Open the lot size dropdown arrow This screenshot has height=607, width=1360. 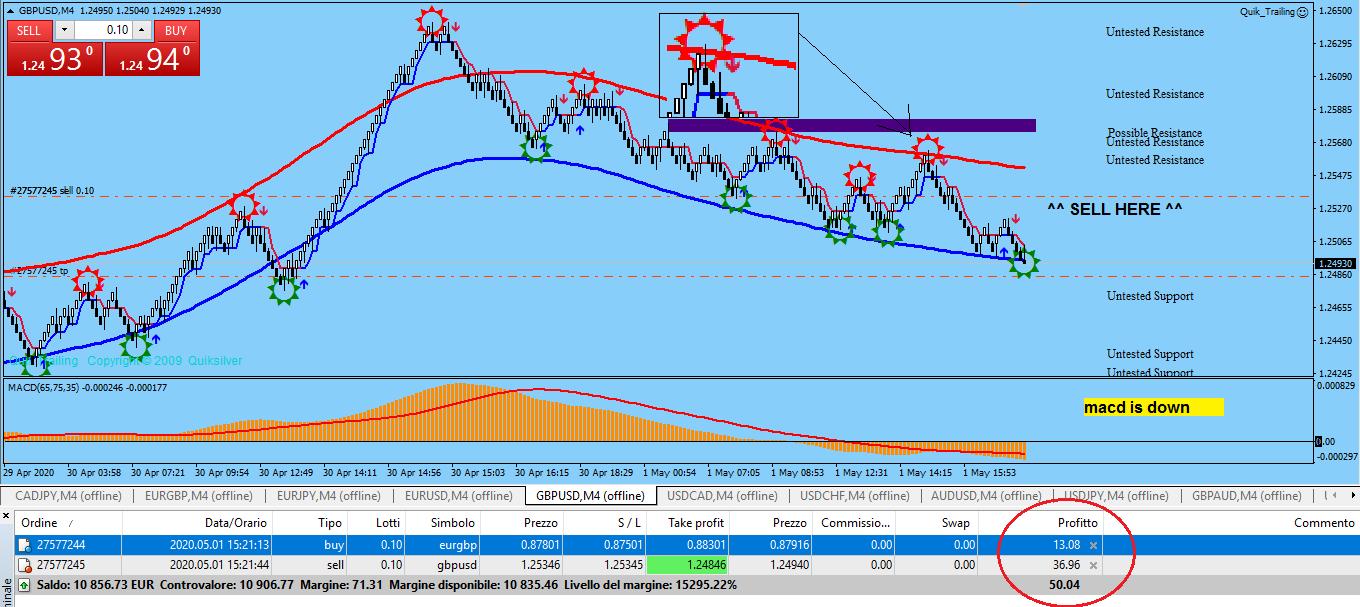coord(63,30)
